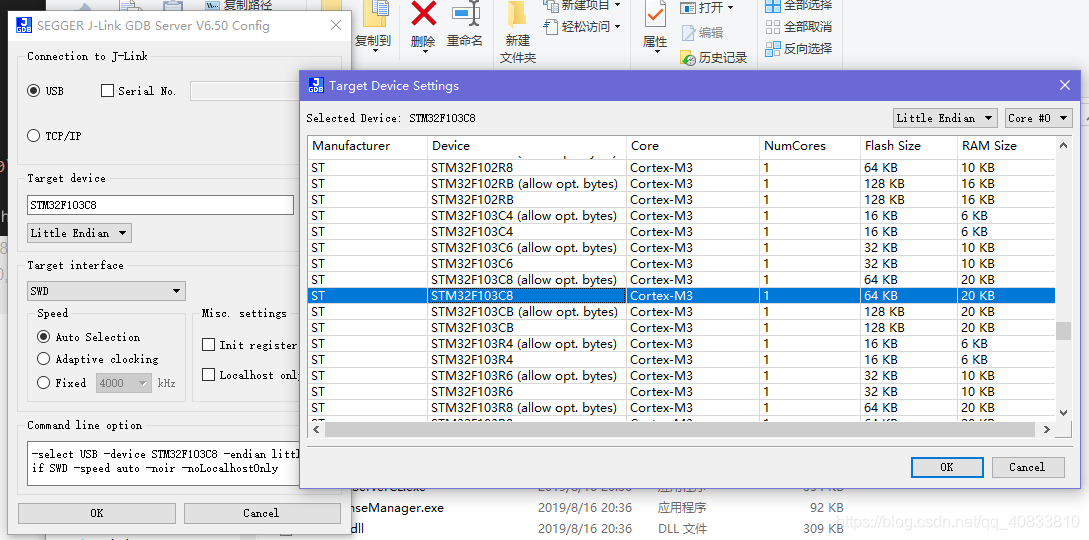Open the Core #0 dropdown
Image resolution: width=1089 pixels, height=540 pixels.
pos(1039,118)
